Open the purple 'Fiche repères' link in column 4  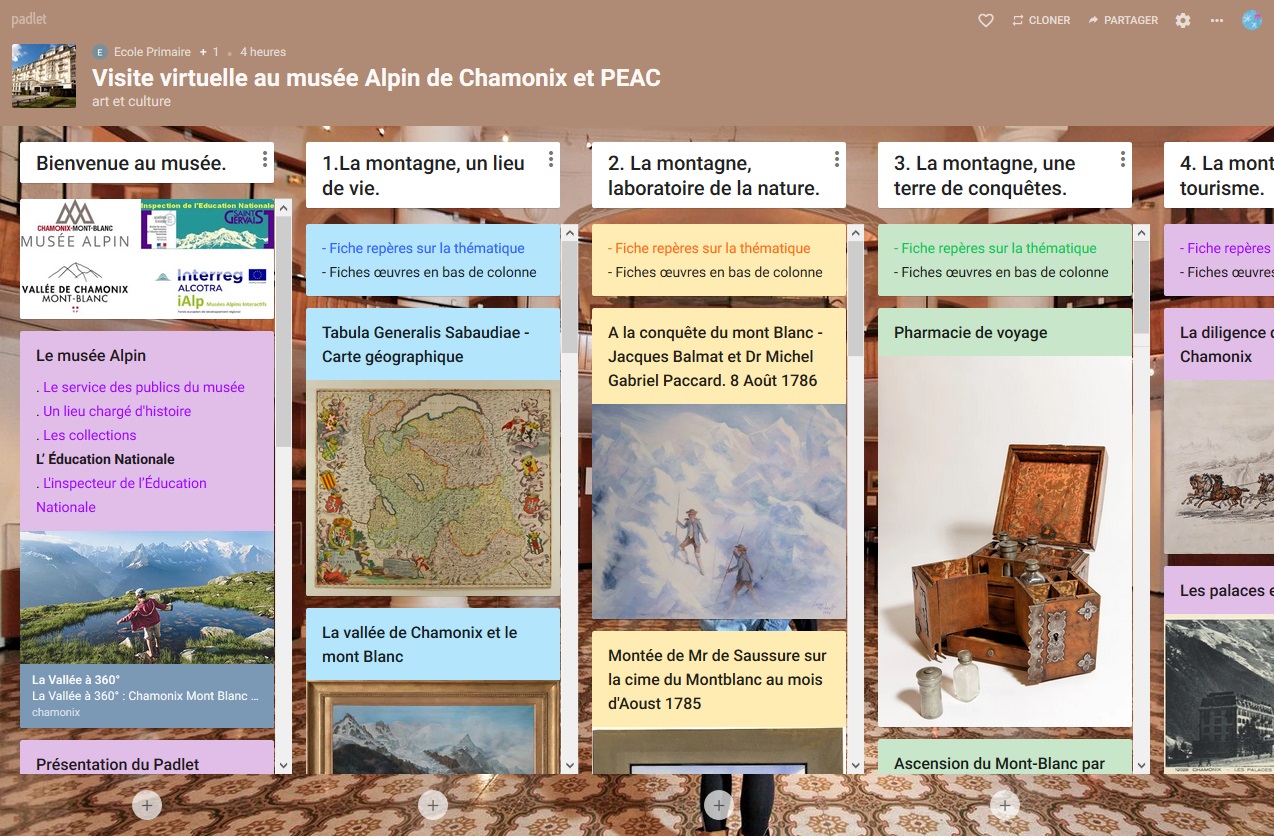(1229, 248)
